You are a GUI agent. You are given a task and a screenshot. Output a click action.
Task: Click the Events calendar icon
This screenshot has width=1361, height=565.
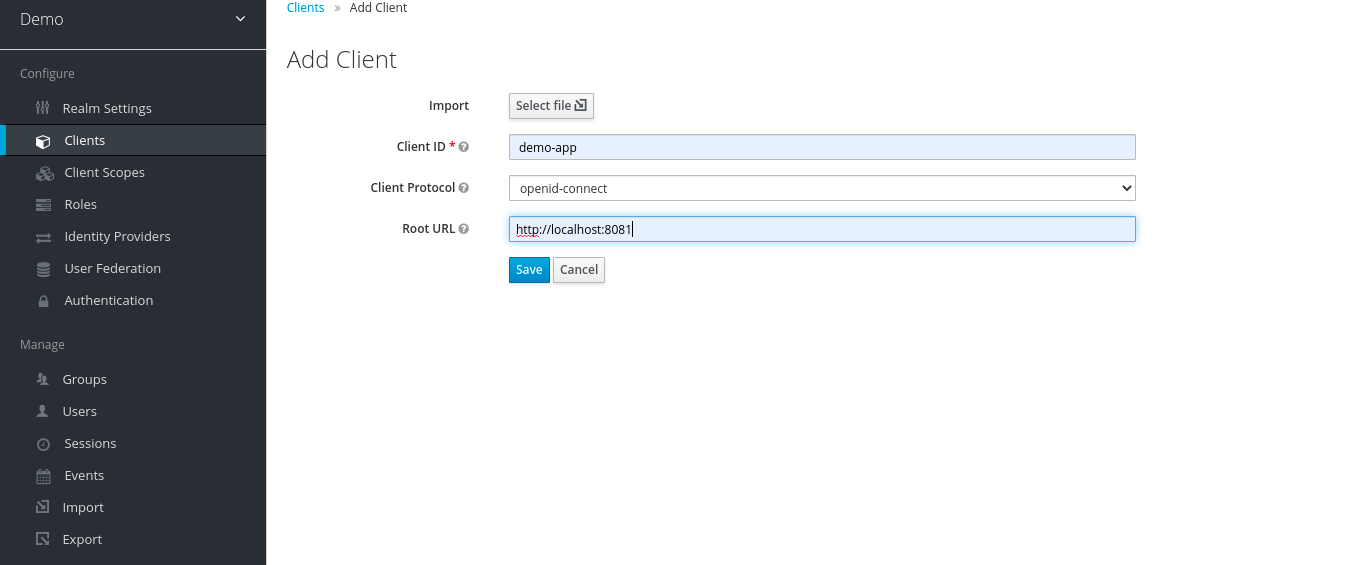43,476
